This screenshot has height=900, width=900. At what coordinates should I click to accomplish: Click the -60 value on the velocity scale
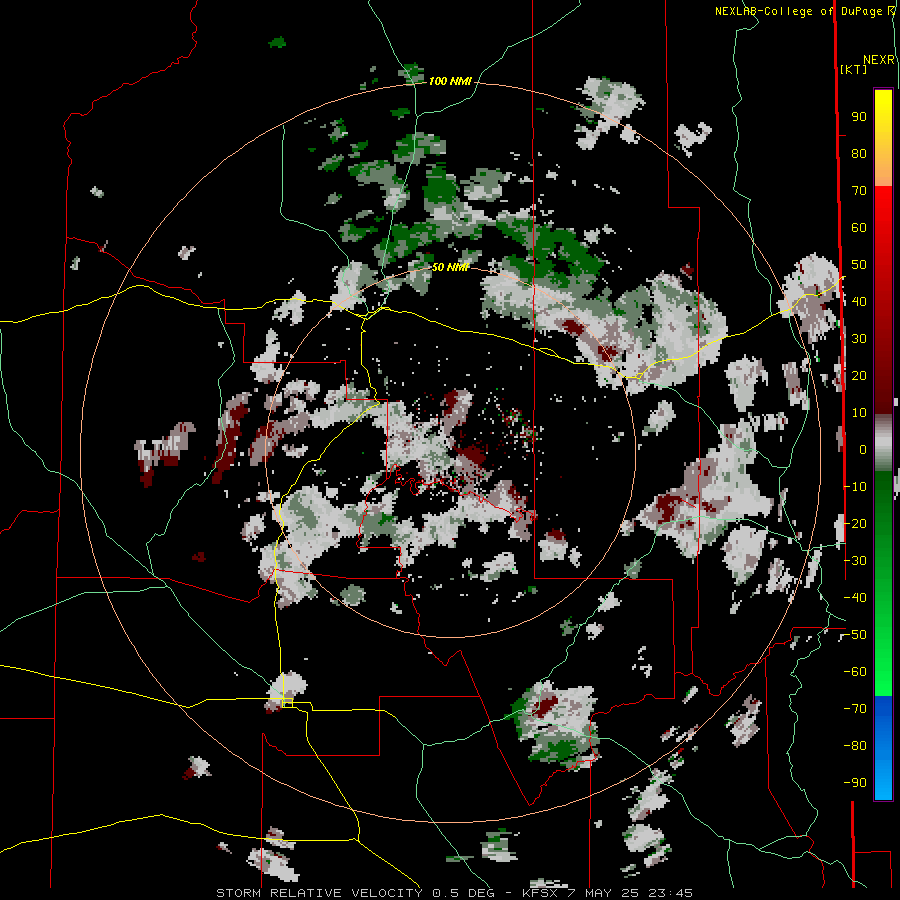[x=855, y=672]
